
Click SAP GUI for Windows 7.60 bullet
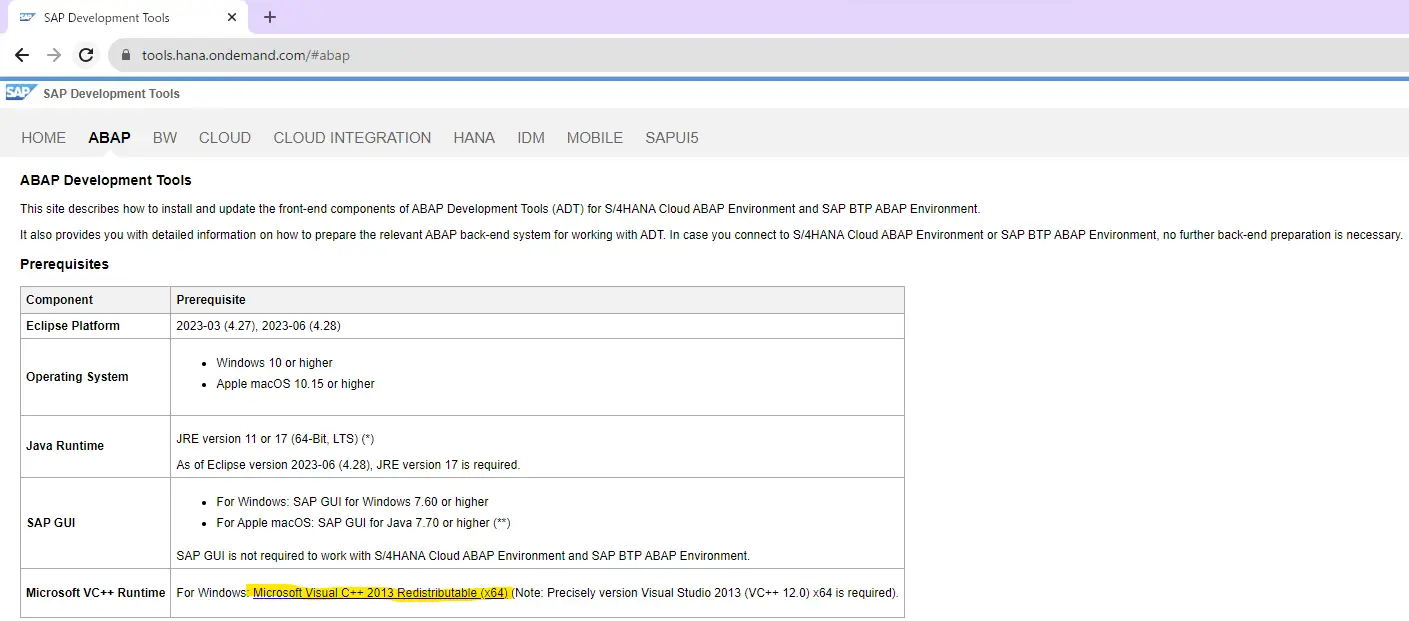(352, 502)
